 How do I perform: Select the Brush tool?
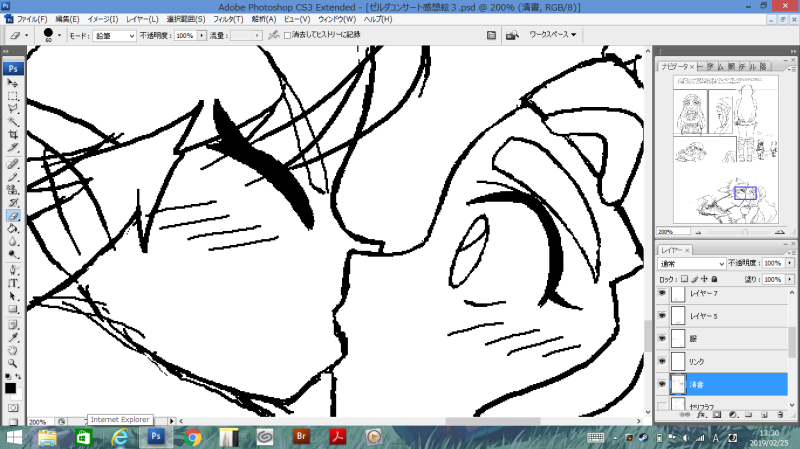[13, 177]
